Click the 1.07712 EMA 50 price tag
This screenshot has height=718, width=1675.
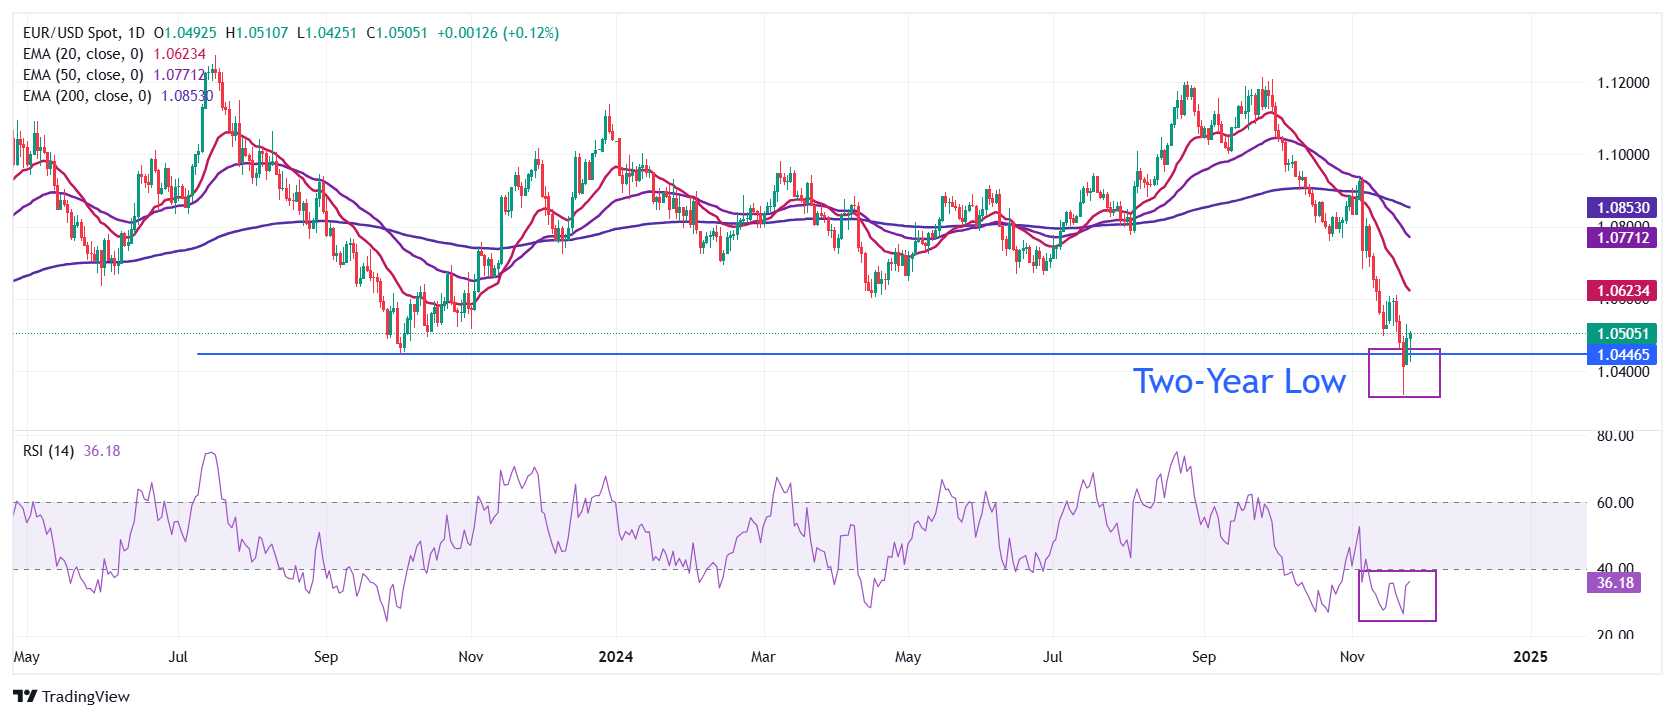point(1622,238)
